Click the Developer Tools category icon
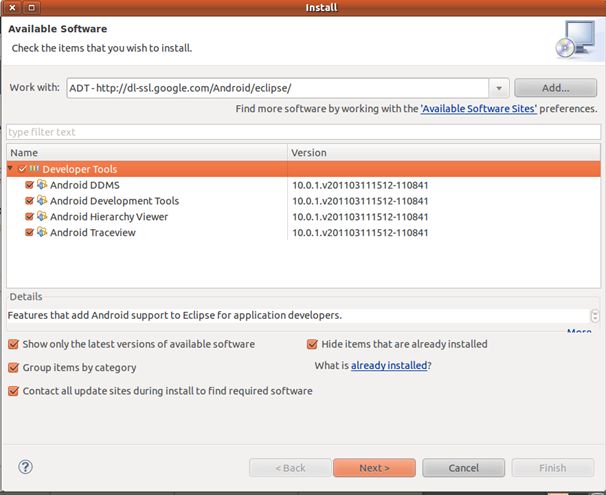This screenshot has height=495, width=606. (34, 169)
